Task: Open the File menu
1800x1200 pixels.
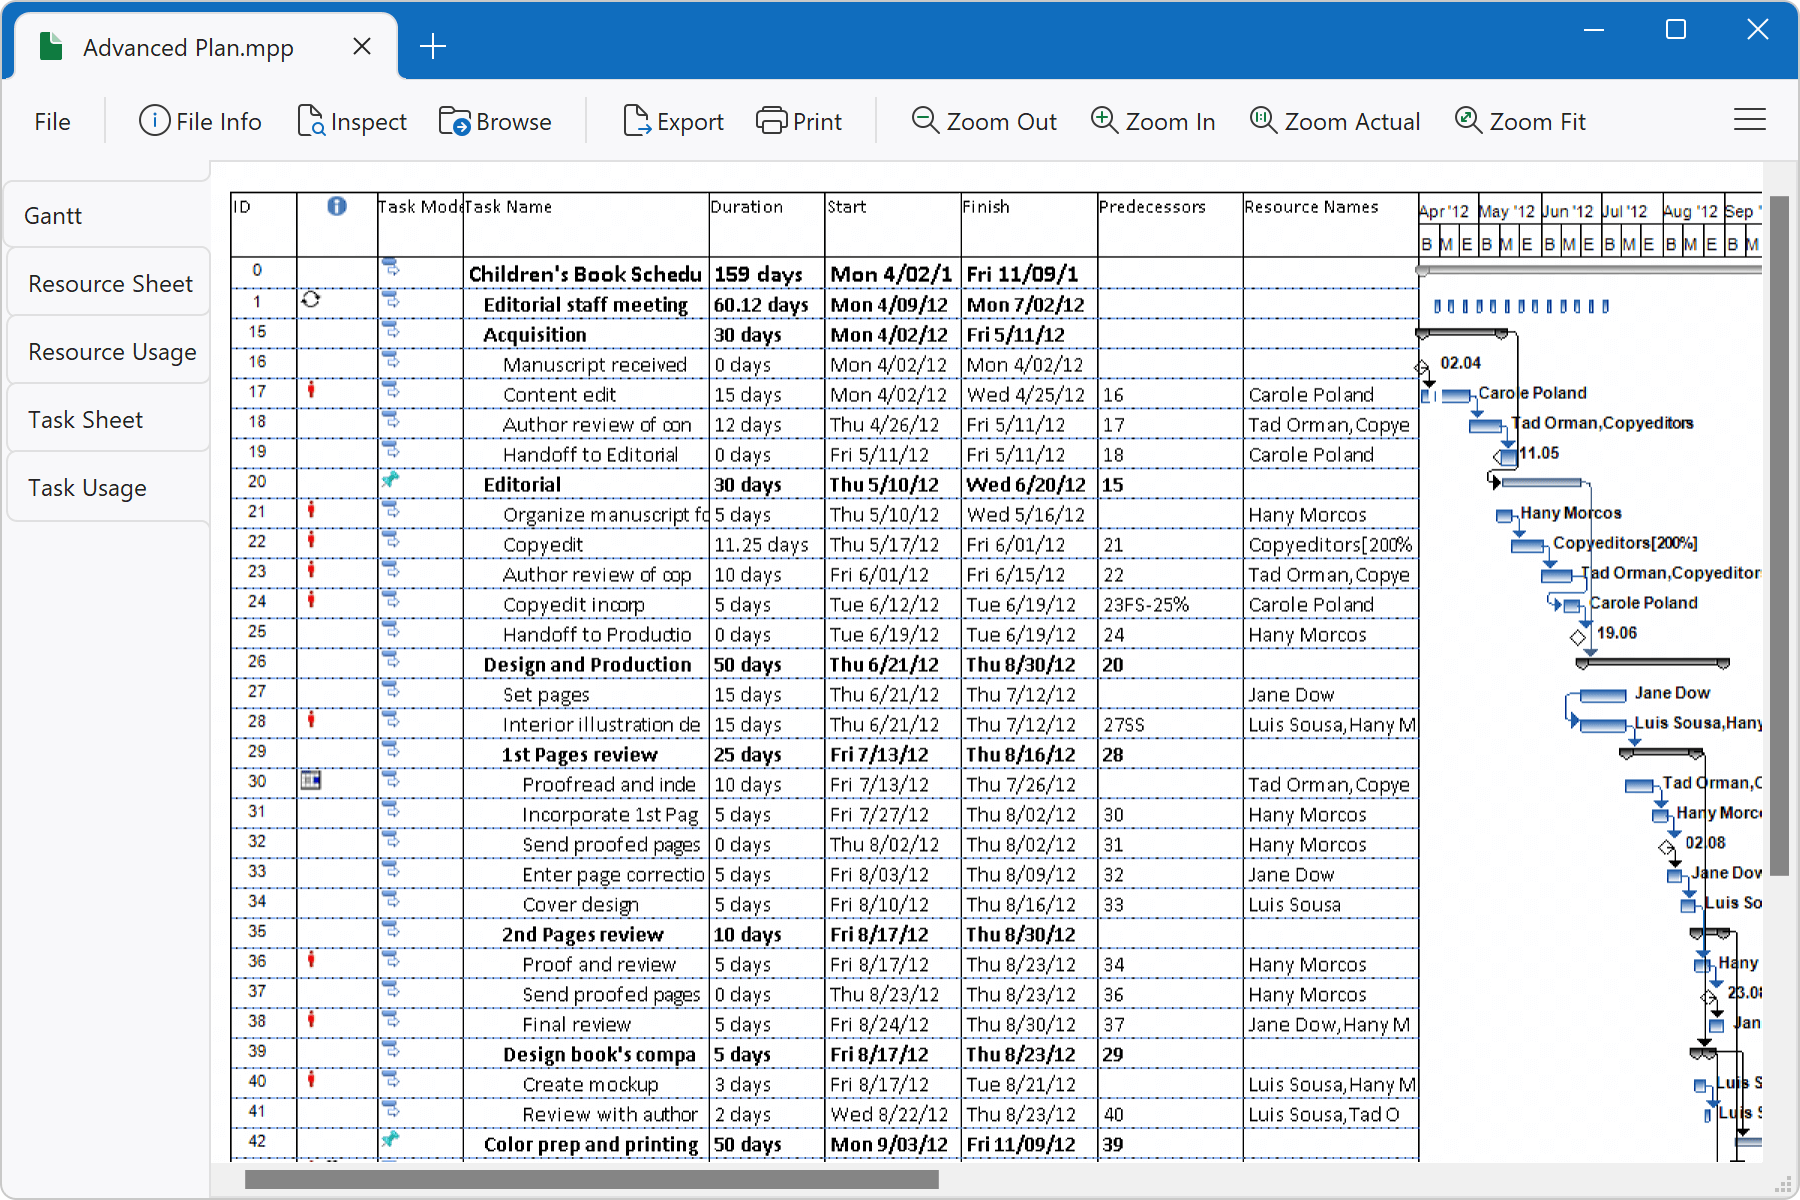Action: coord(52,121)
